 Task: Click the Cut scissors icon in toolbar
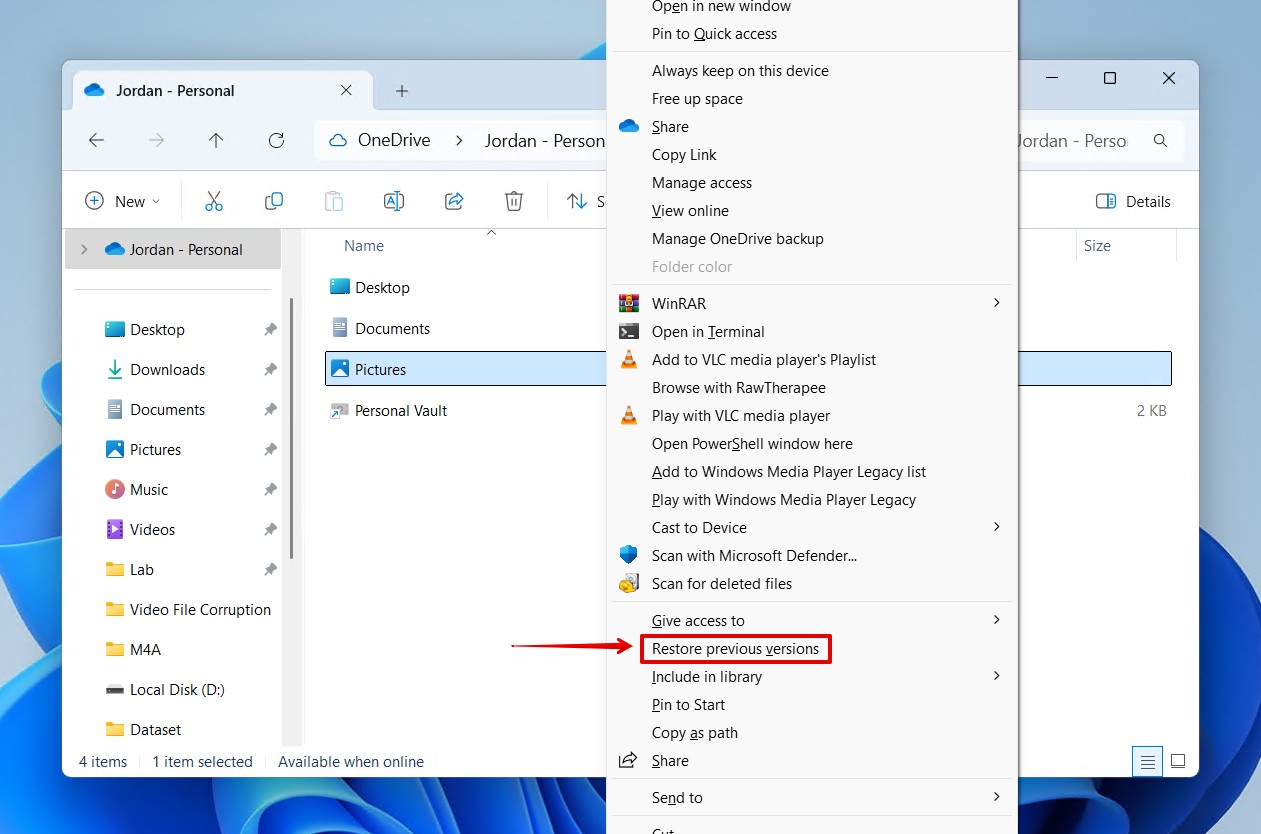(213, 201)
